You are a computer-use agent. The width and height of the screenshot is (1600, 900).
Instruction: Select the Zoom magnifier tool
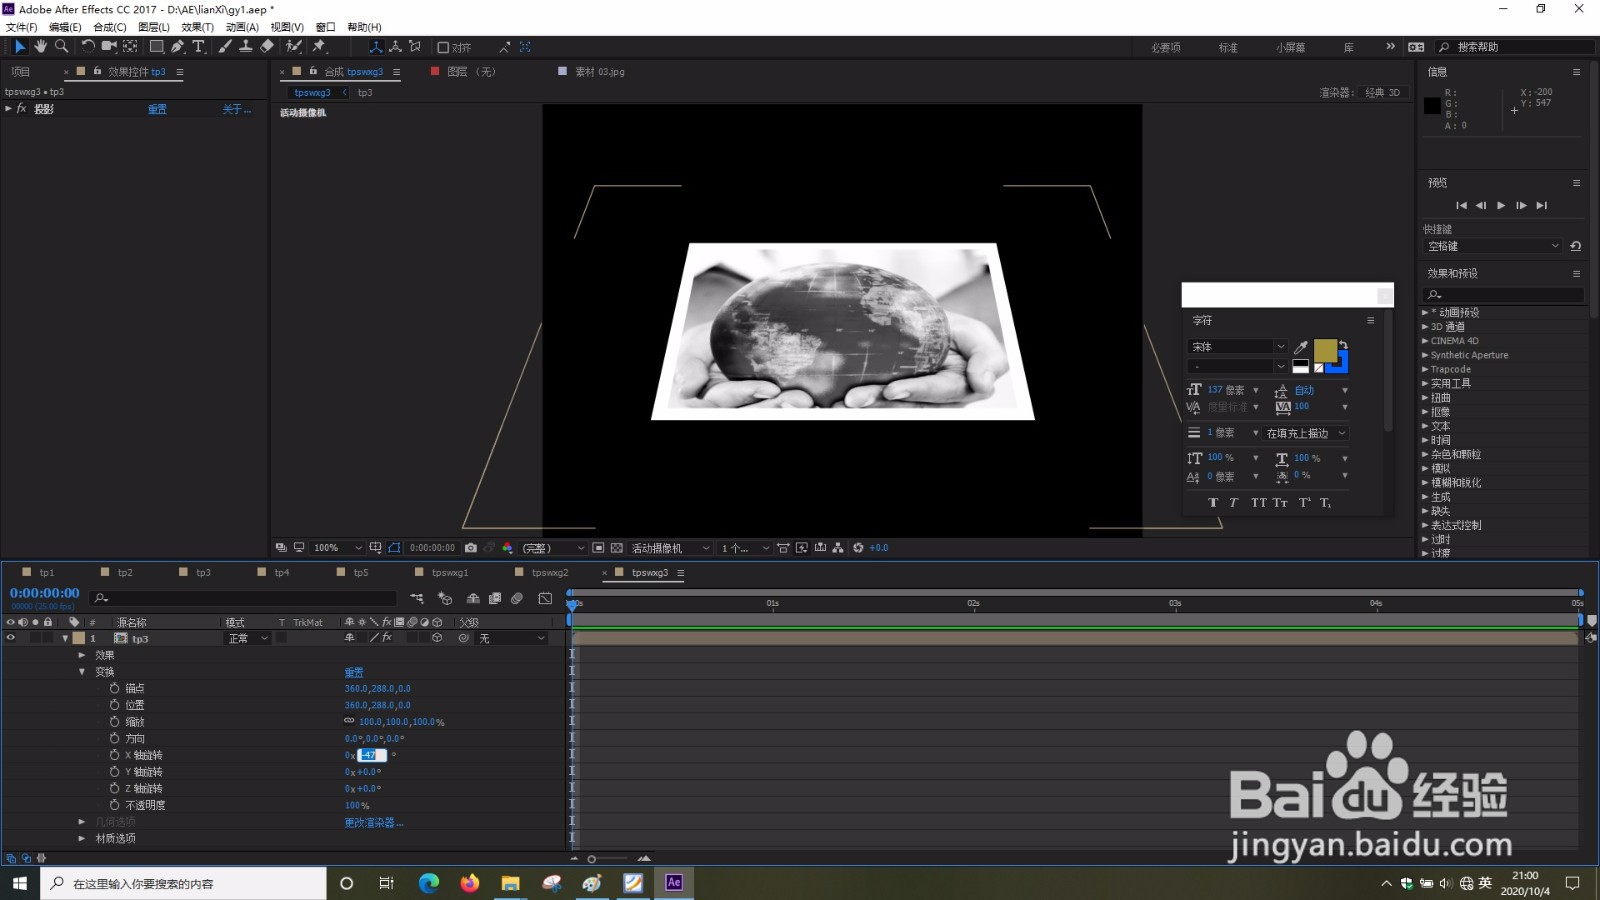point(61,46)
